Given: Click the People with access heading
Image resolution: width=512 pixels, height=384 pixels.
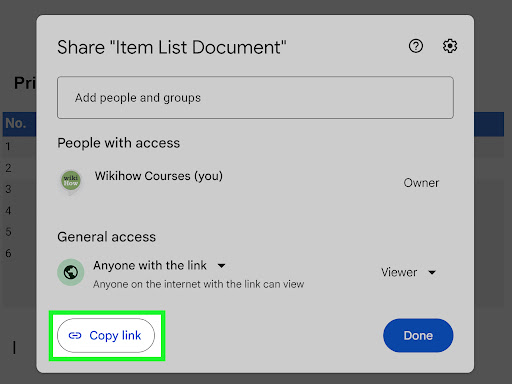Looking at the screenshot, I should 119,143.
